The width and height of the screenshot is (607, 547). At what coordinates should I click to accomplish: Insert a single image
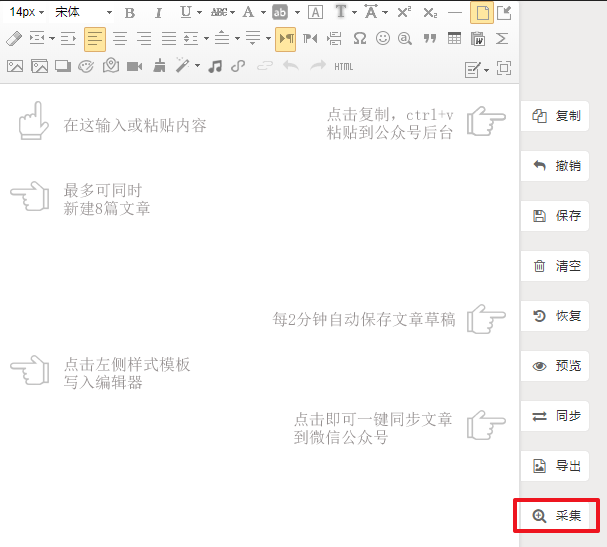point(15,67)
